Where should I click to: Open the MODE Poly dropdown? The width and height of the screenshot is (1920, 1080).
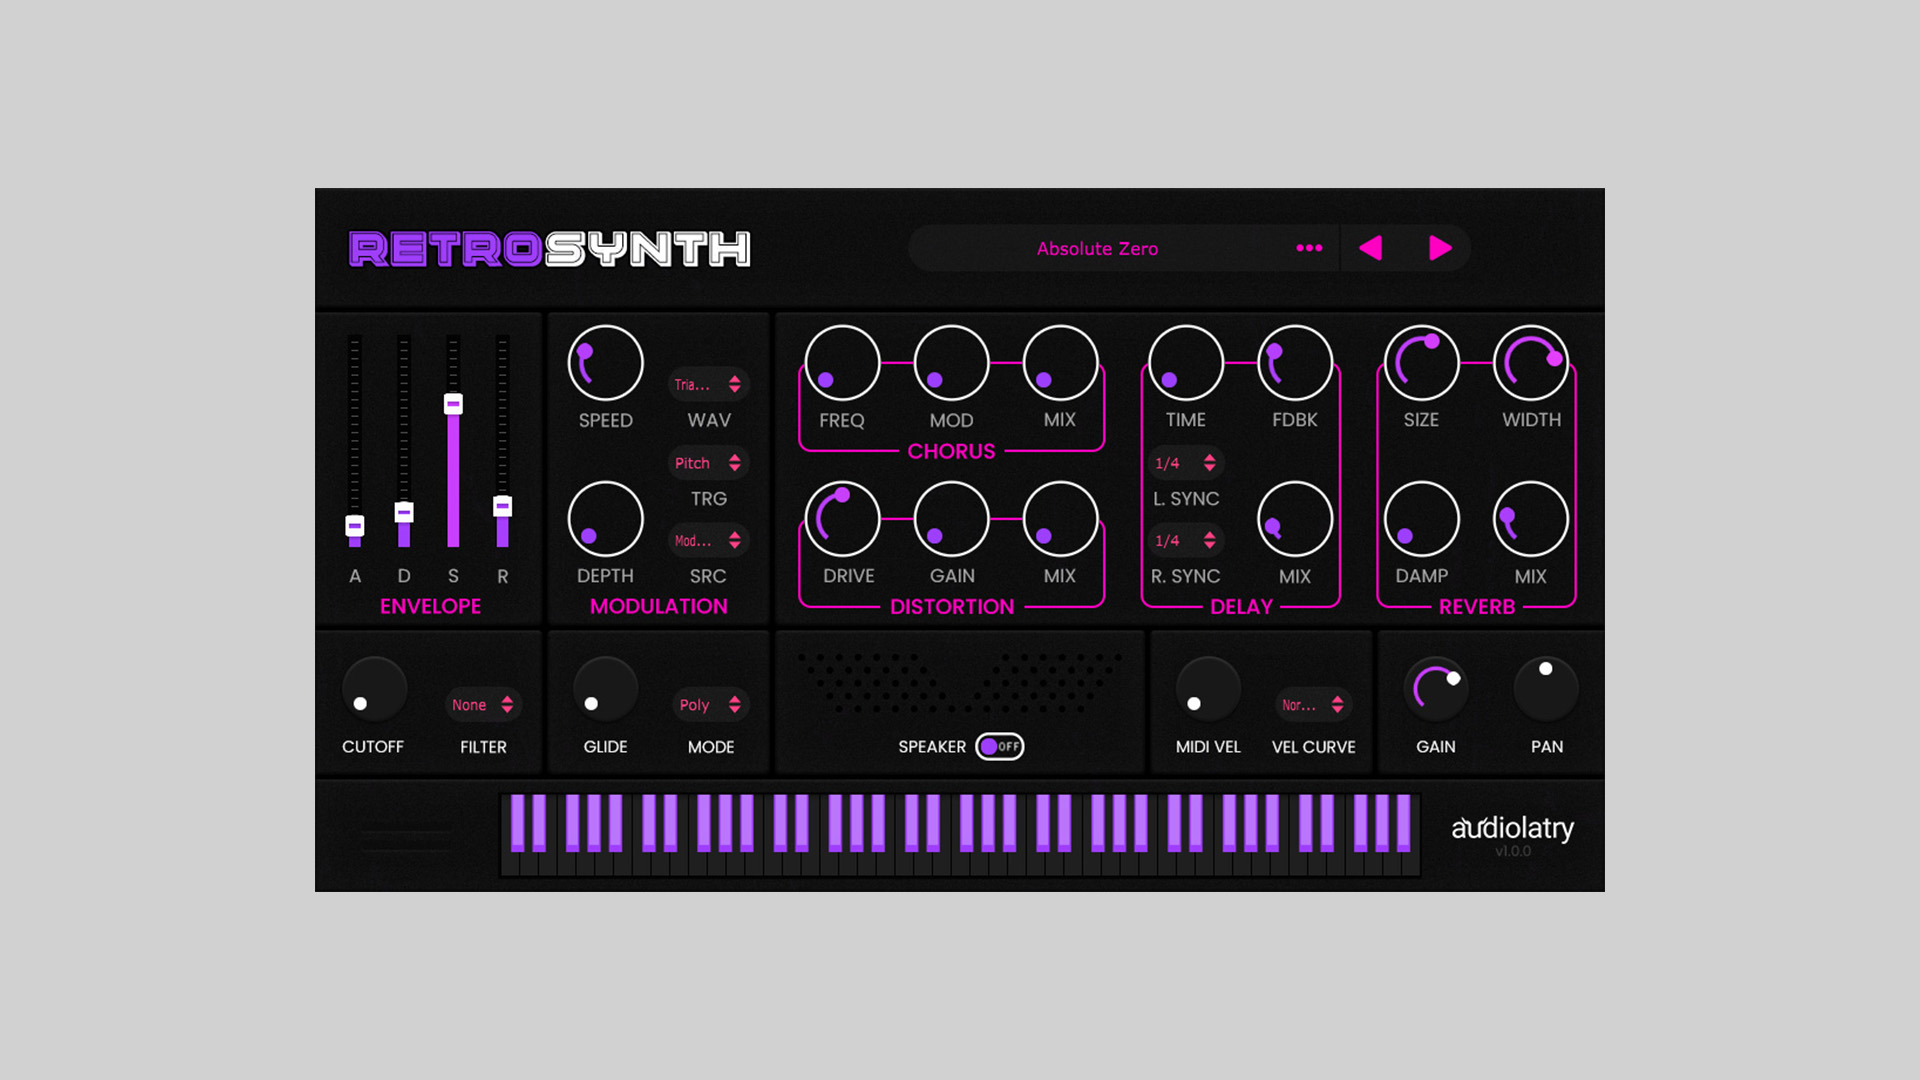(x=711, y=704)
